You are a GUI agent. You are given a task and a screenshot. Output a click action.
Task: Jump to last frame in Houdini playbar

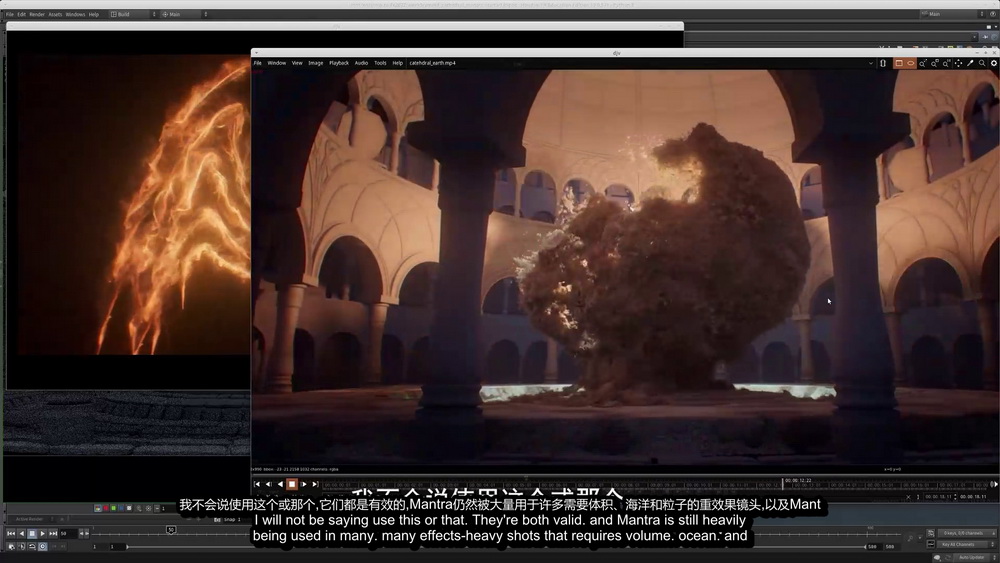pos(53,534)
